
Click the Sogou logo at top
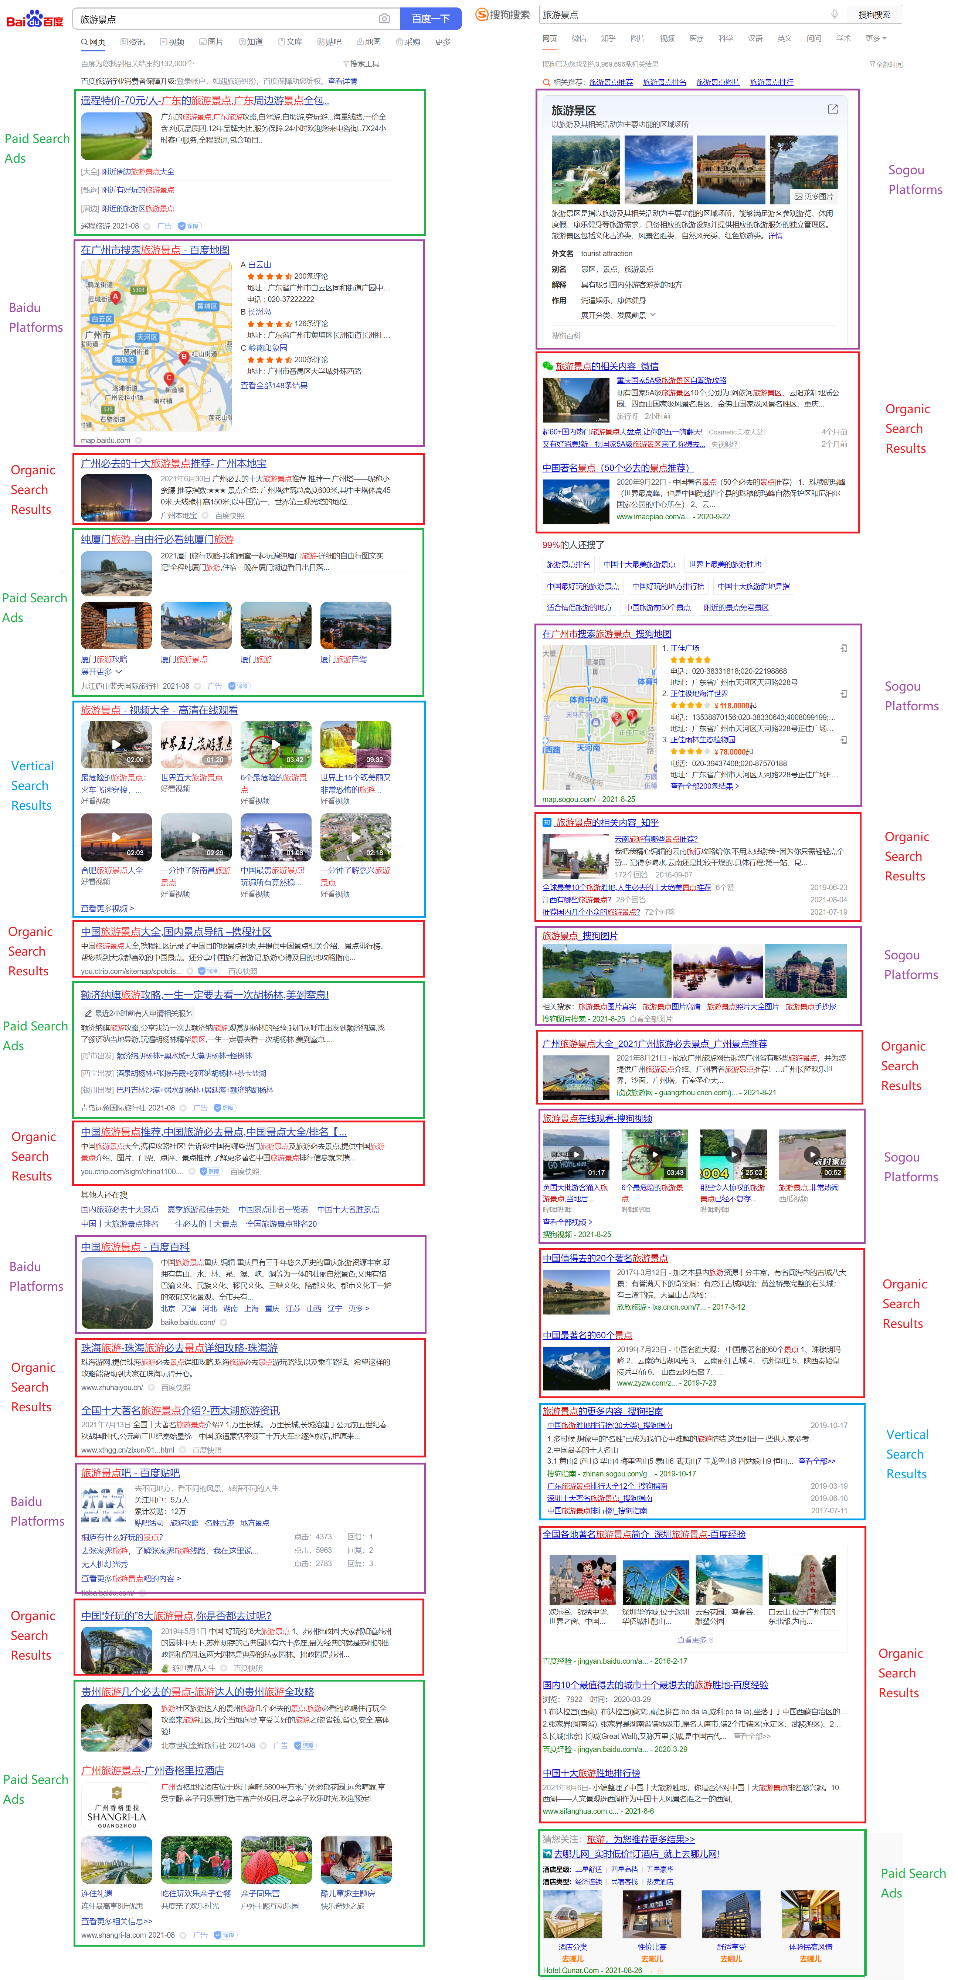503,14
